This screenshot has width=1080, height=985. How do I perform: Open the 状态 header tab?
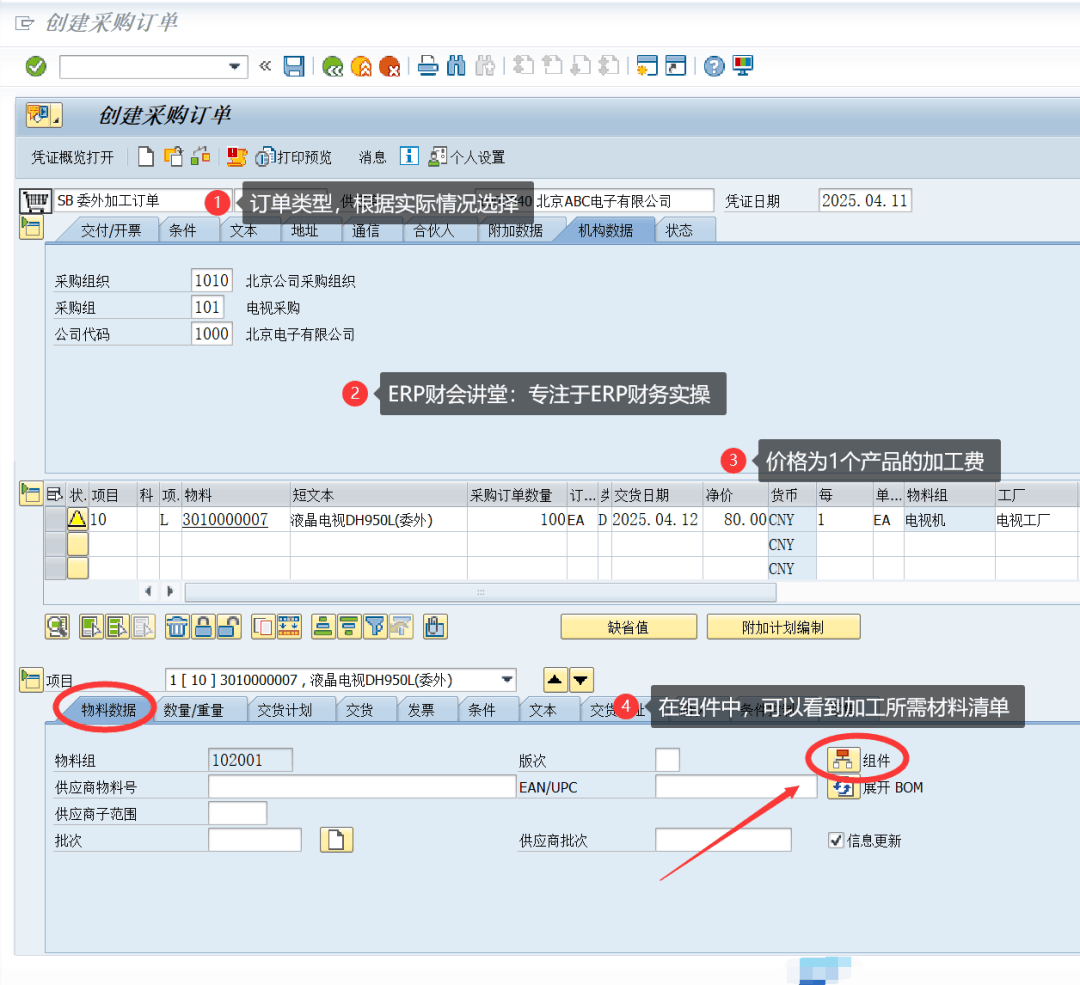679,230
